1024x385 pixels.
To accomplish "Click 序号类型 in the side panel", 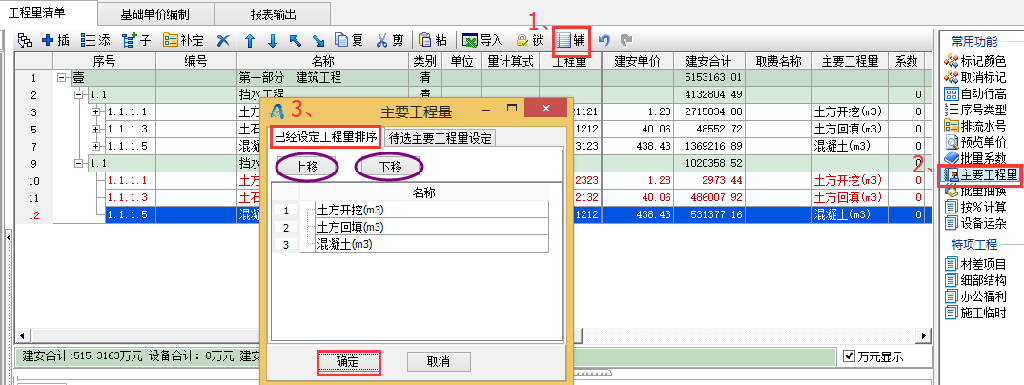I will (976, 109).
